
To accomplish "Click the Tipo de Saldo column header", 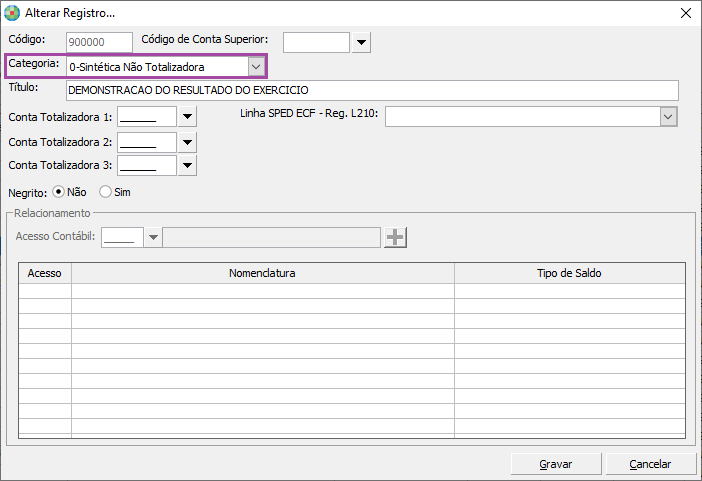I will coord(569,273).
